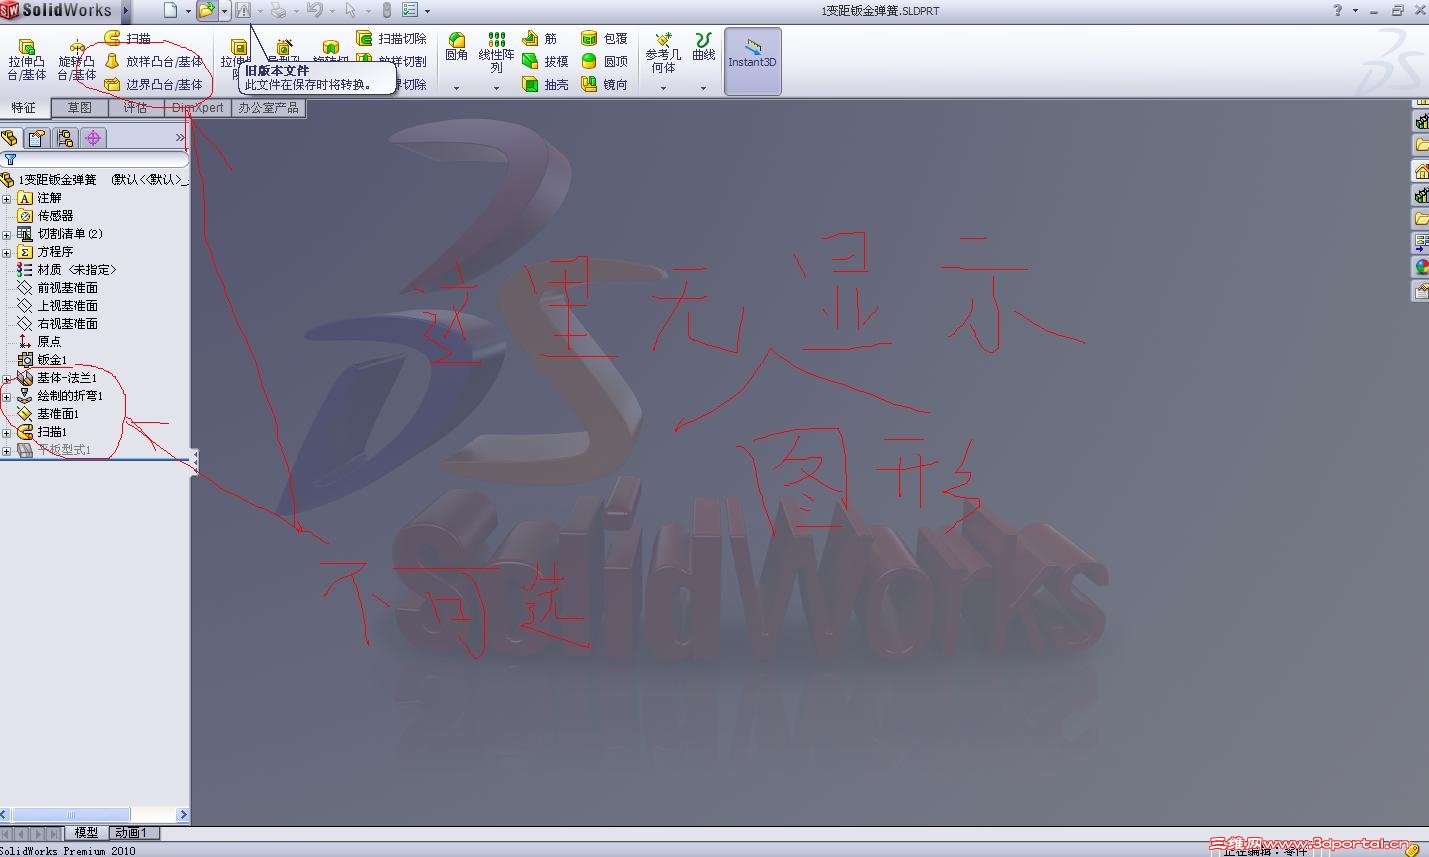The height and width of the screenshot is (857, 1429).
Task: Activate the 线性阵列 linear pattern tool
Action: coord(497,53)
